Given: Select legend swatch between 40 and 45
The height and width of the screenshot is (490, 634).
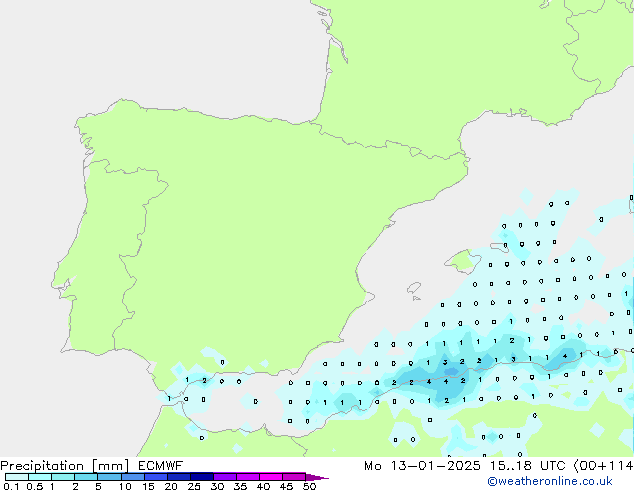Looking at the screenshot, I should (x=271, y=477).
